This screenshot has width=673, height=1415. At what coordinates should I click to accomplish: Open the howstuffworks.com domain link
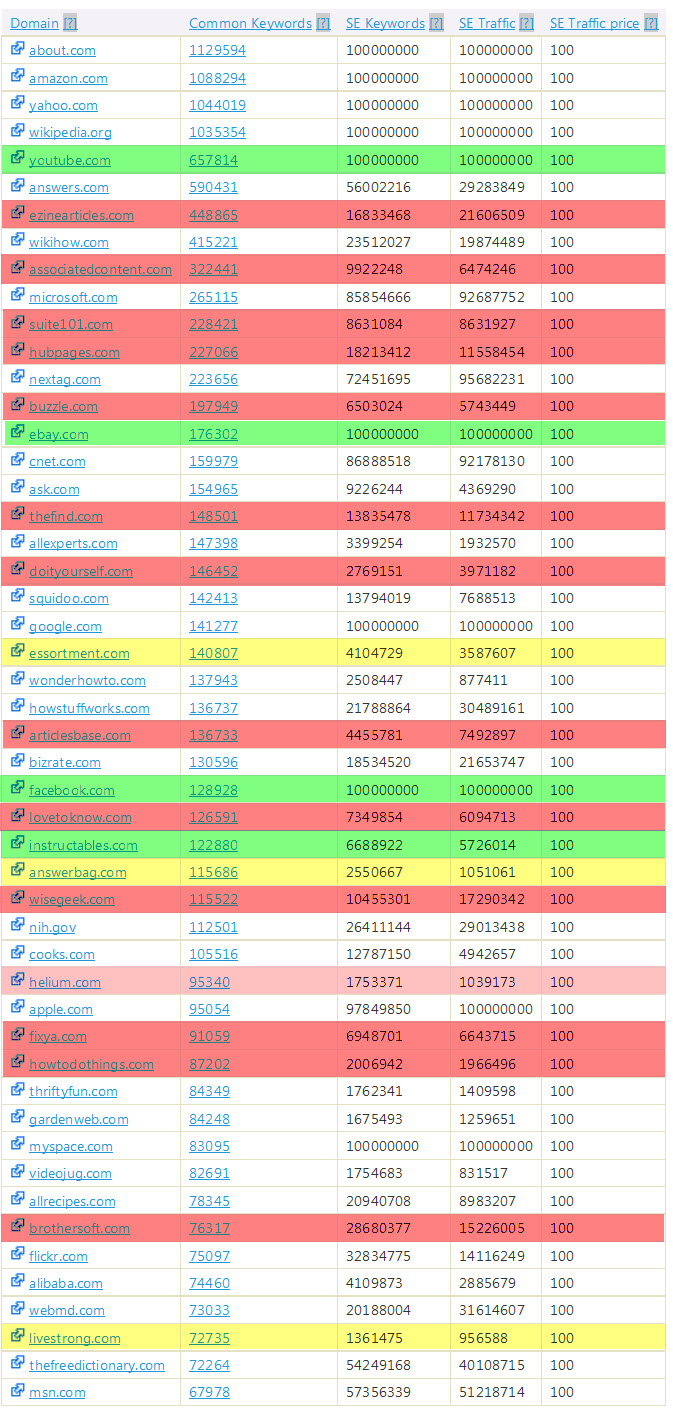(89, 708)
